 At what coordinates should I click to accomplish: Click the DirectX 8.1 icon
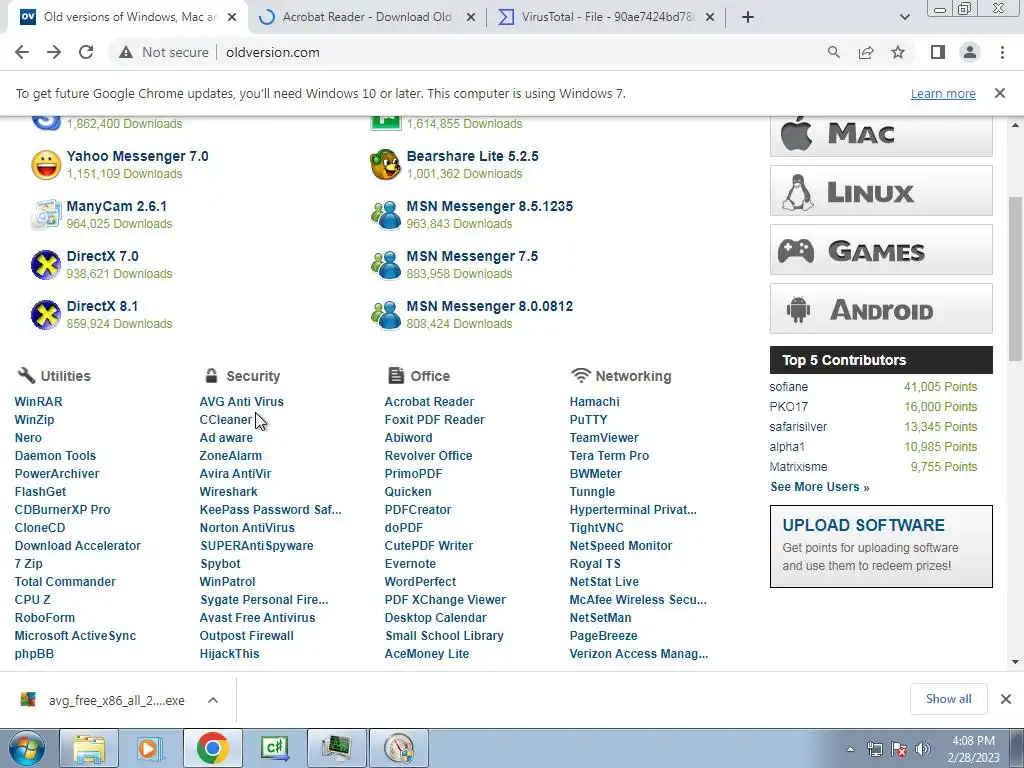(x=46, y=315)
